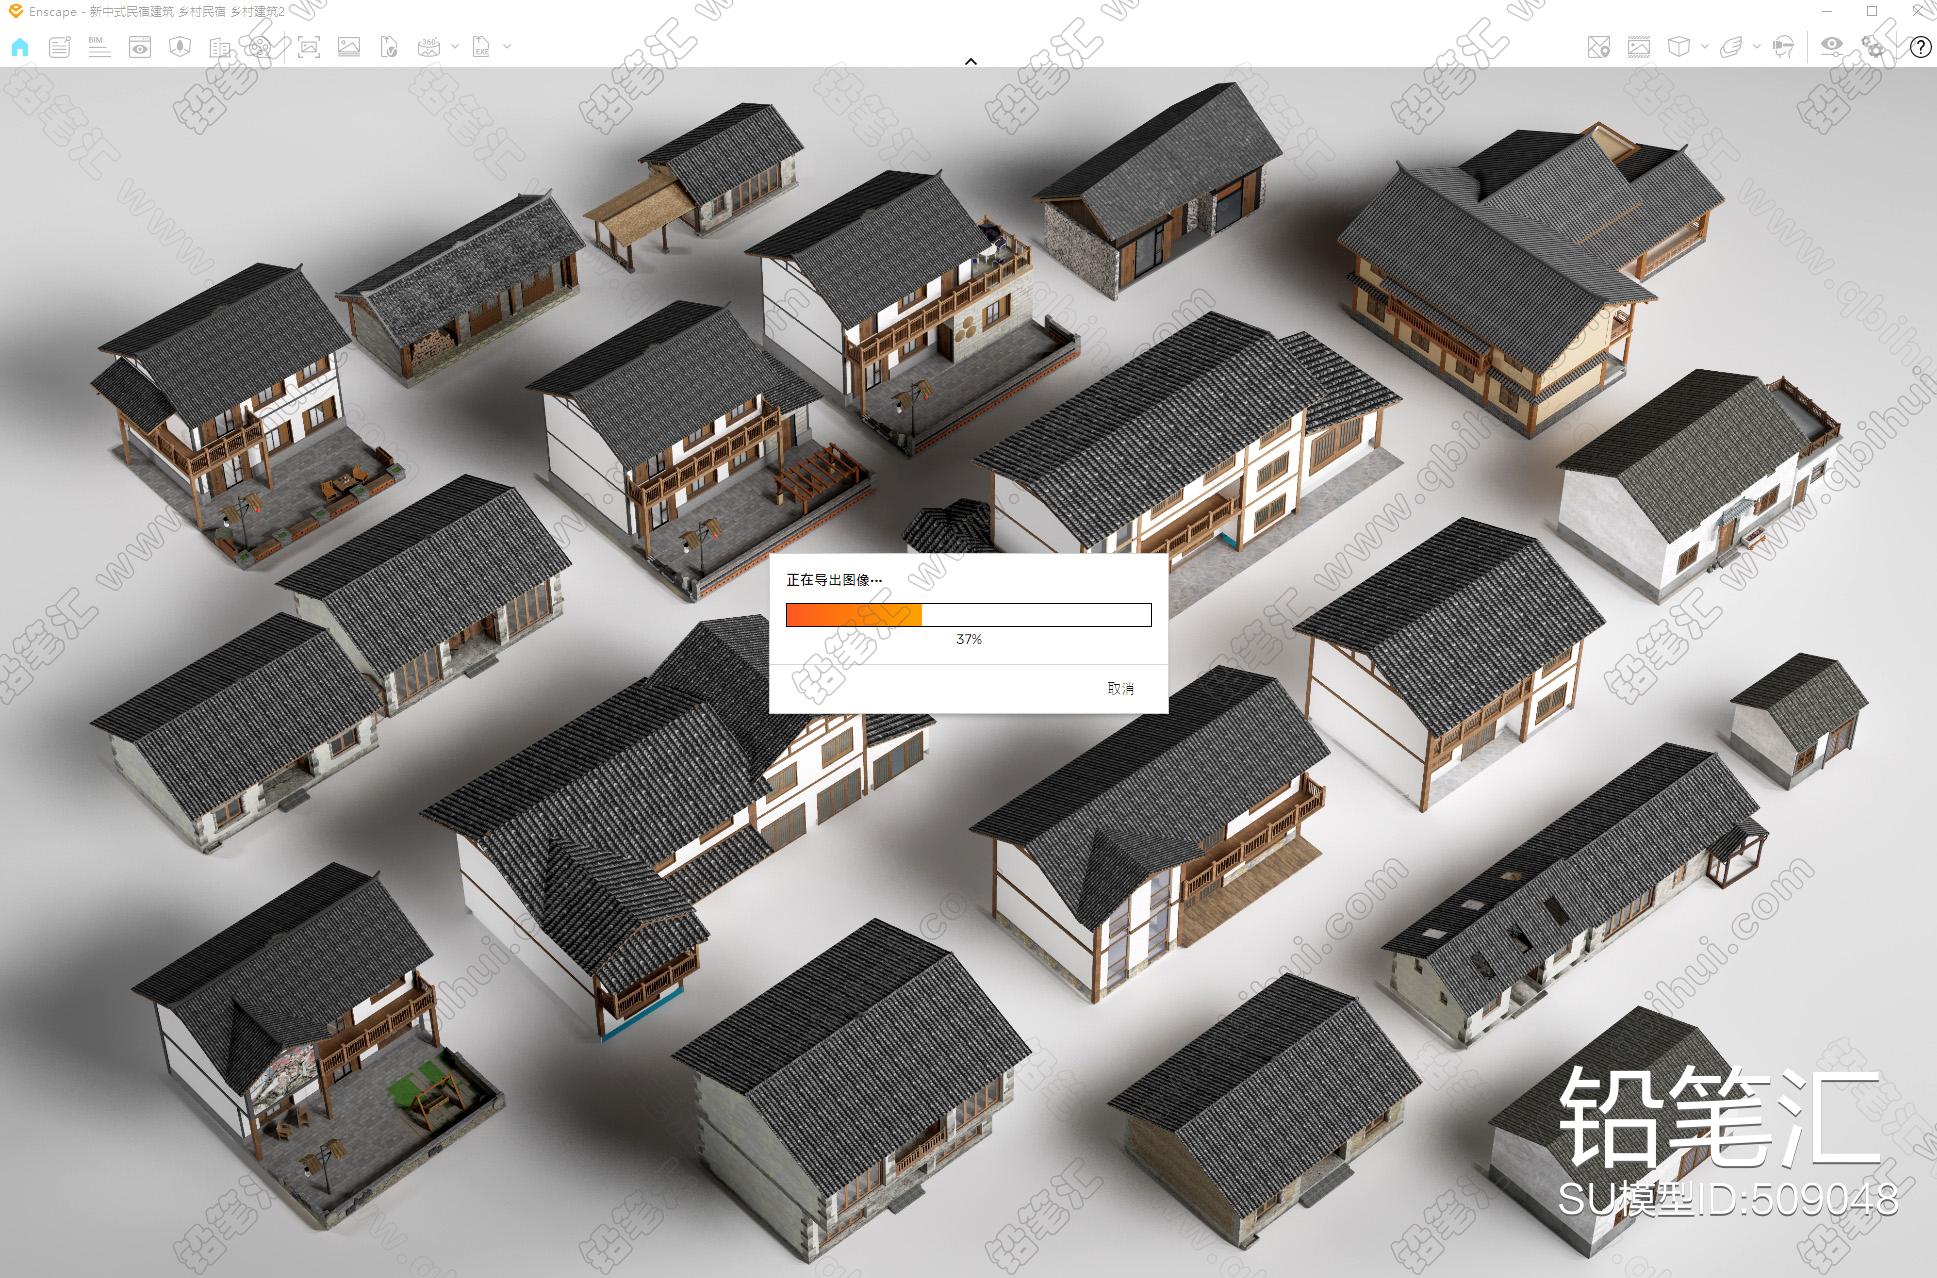Open general settings gears icon
This screenshot has width=1937, height=1278.
[x=1873, y=47]
